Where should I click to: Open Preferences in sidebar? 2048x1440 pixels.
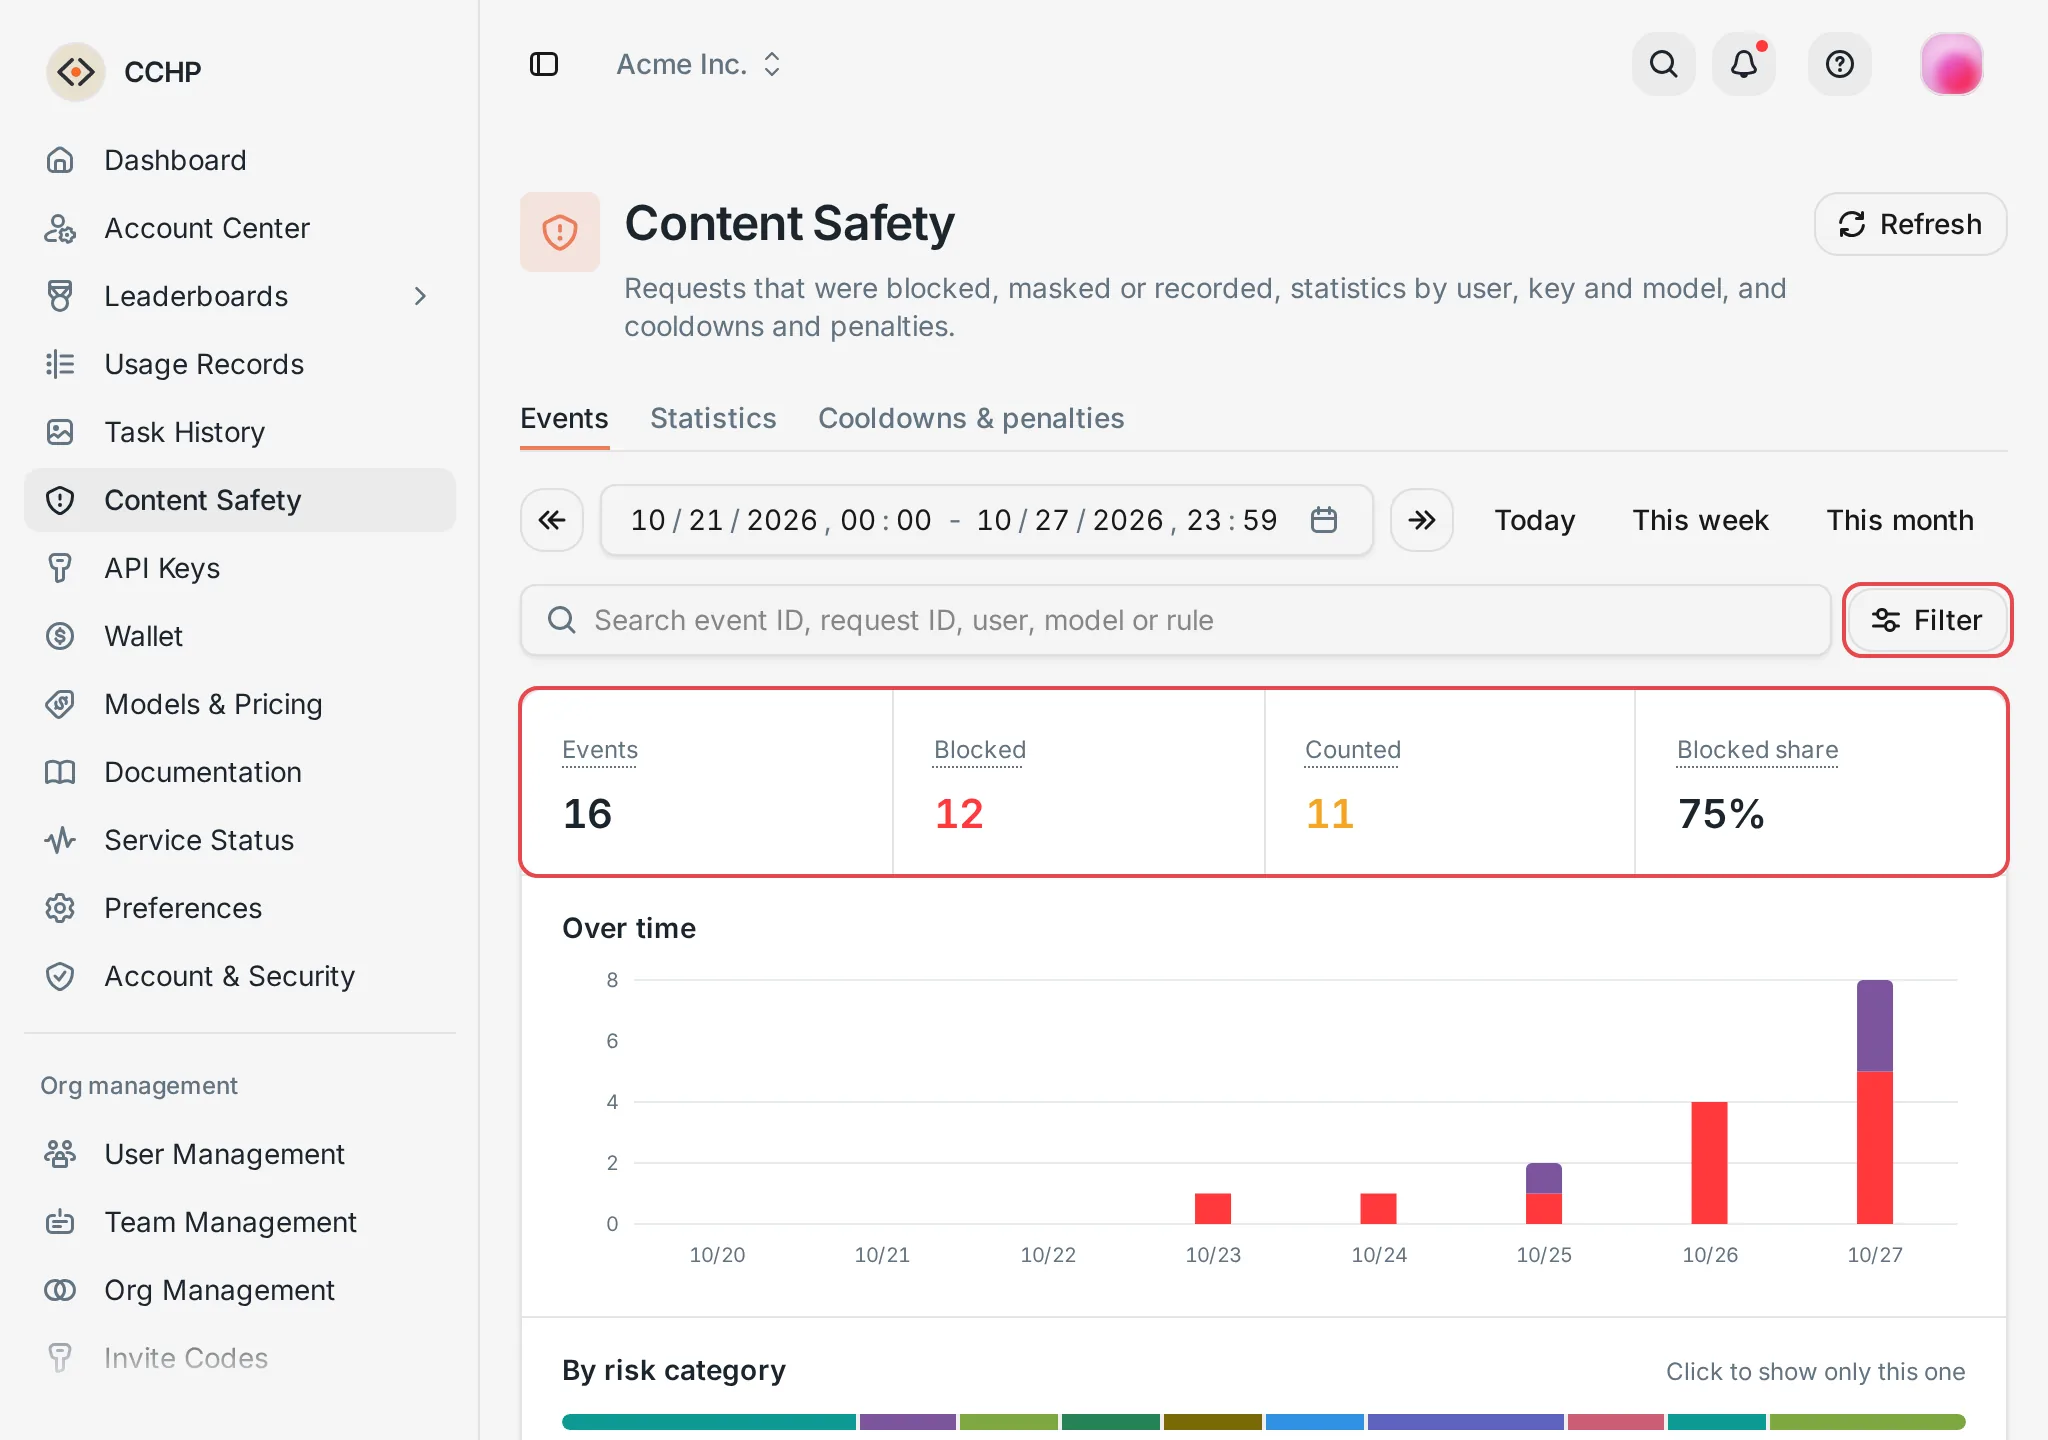point(240,908)
